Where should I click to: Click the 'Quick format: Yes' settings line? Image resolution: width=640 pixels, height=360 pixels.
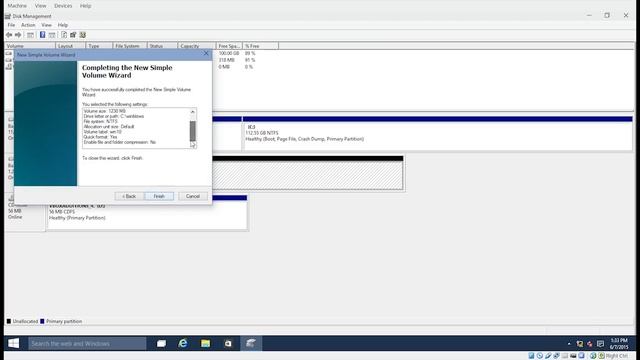100,137
